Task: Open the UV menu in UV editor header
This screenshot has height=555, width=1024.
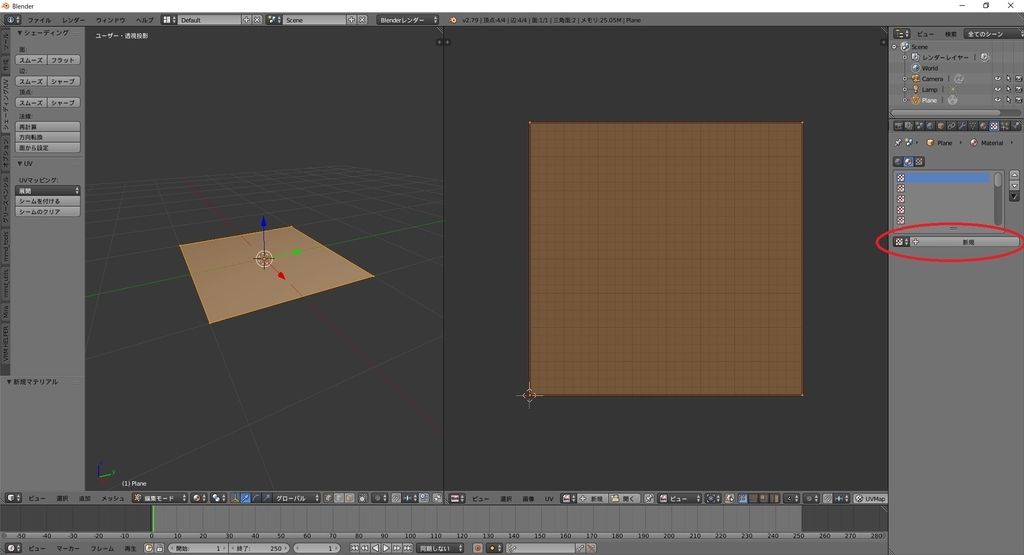Action: (x=549, y=499)
